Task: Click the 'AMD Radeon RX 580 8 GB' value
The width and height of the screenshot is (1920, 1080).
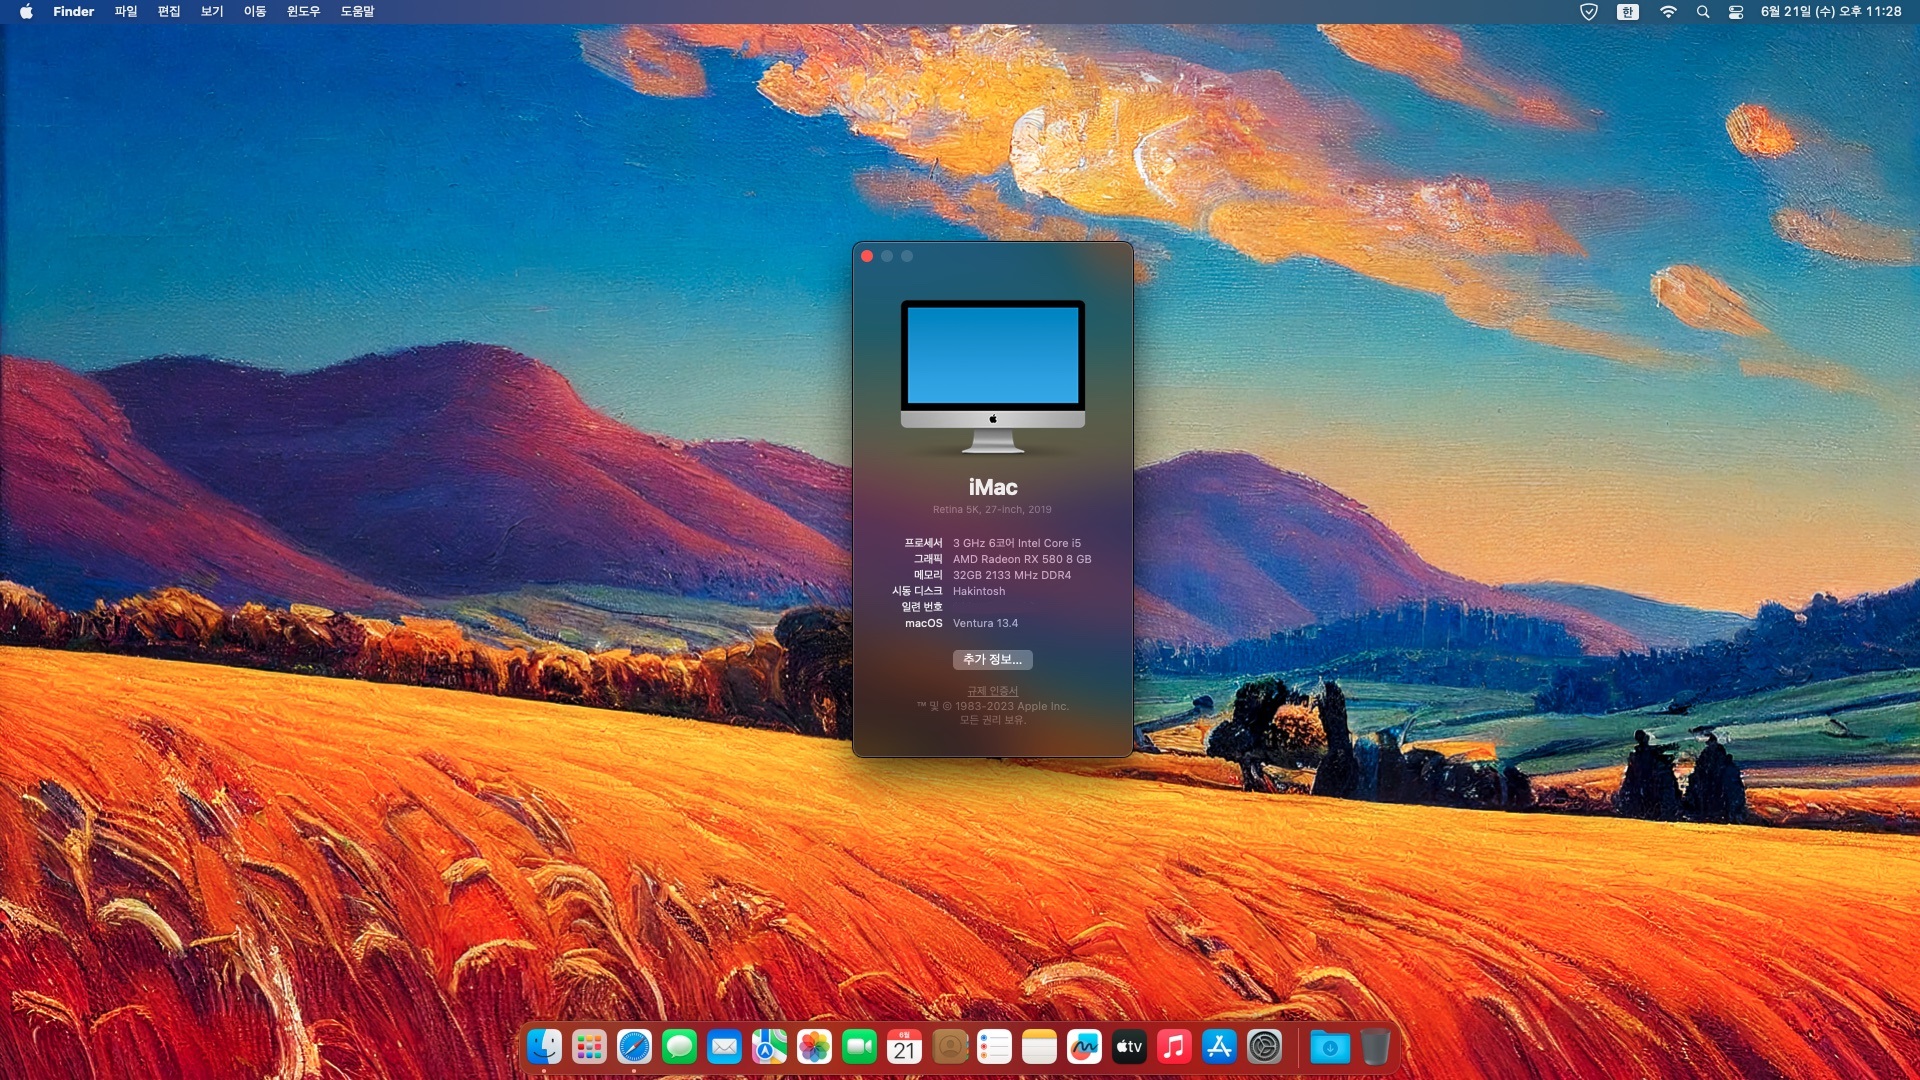Action: click(1021, 559)
